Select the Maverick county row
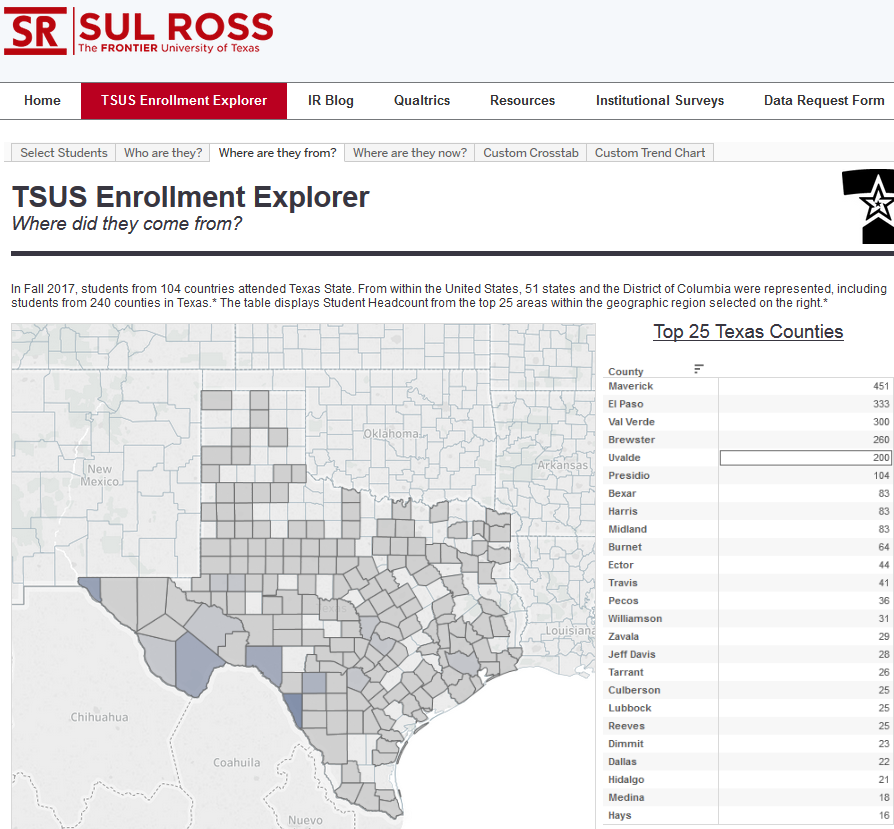 pos(748,386)
